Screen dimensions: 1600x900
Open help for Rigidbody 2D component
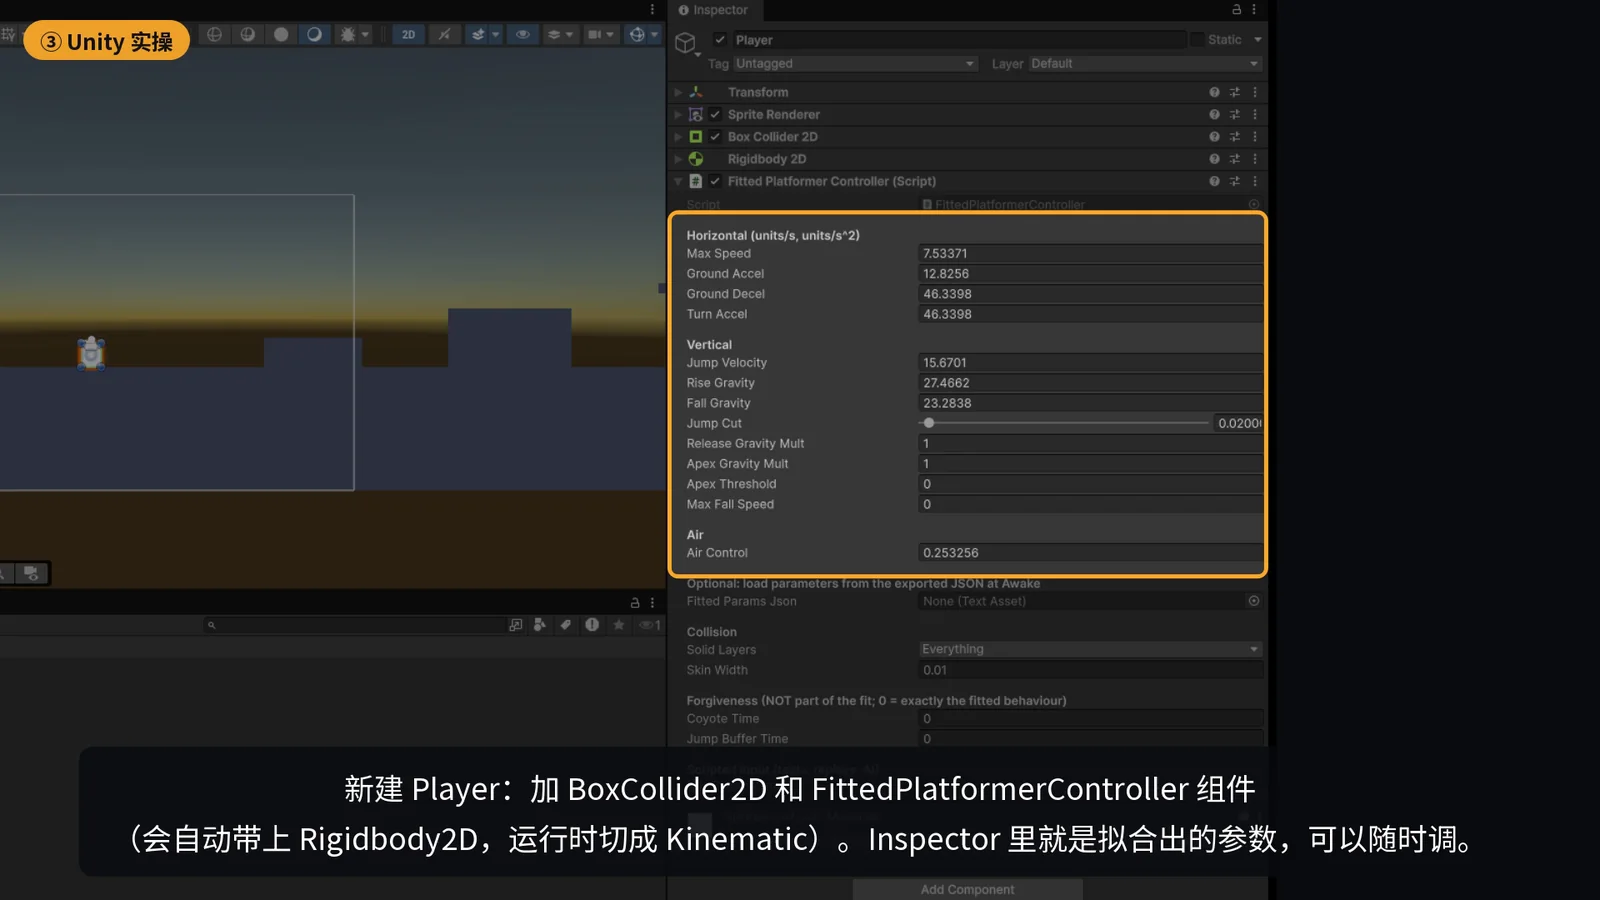pos(1214,159)
